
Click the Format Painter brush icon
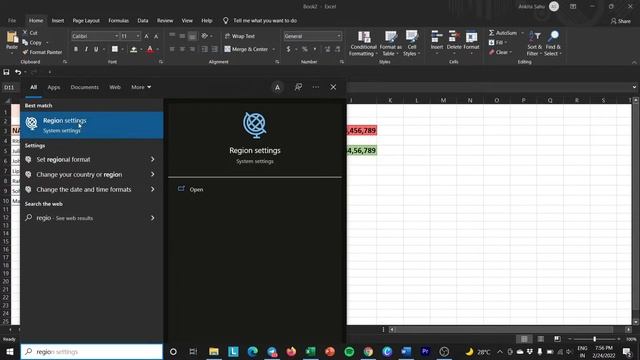[x=25, y=52]
